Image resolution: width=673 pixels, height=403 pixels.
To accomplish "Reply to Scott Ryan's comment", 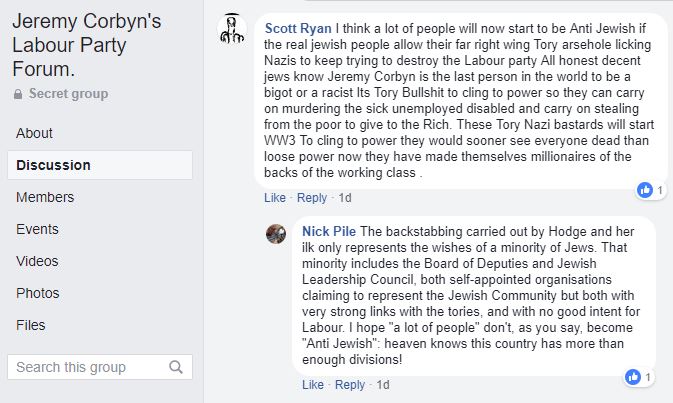I will pos(312,197).
